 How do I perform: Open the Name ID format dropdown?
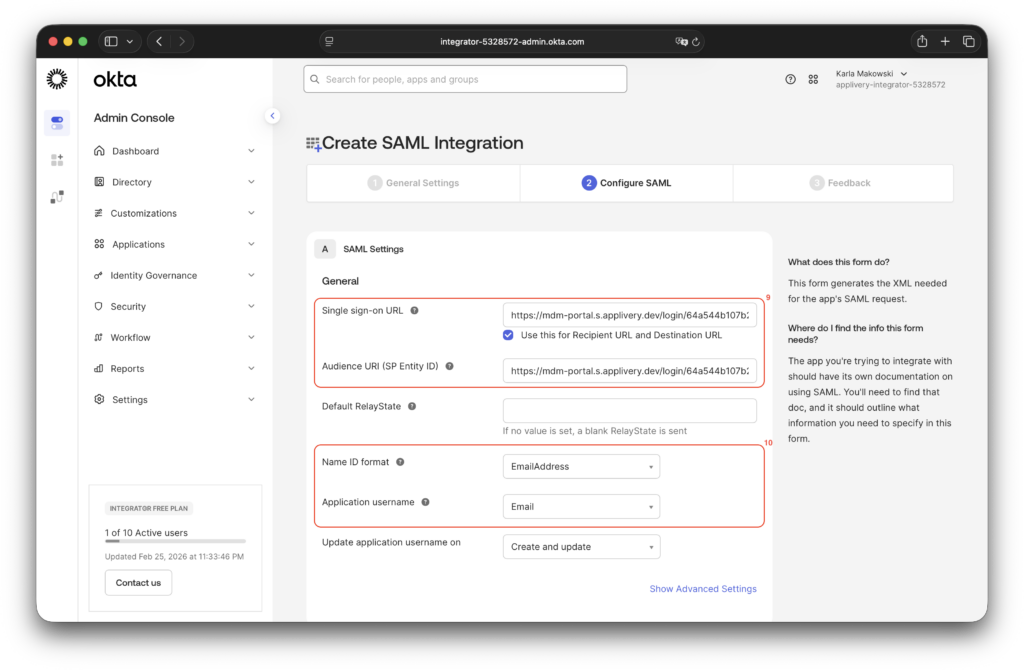click(x=581, y=466)
